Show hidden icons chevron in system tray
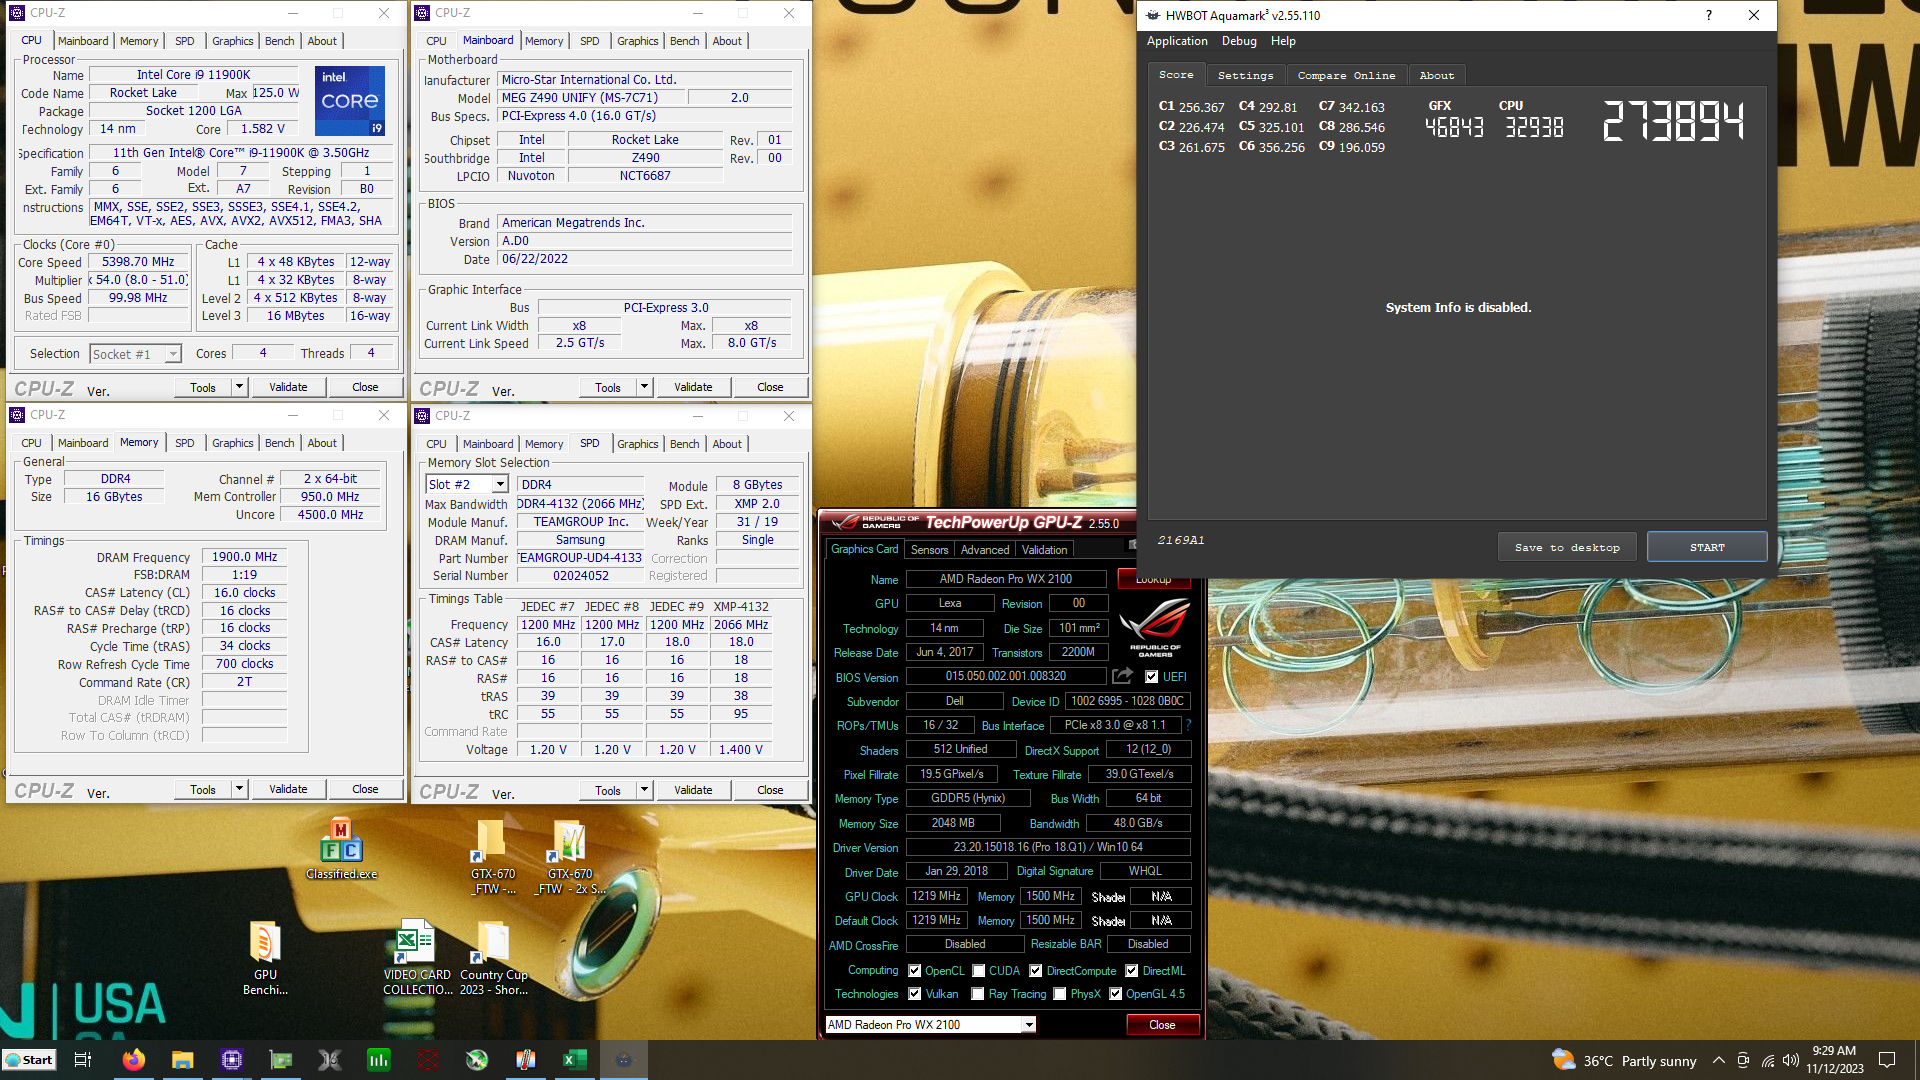 1718,1061
